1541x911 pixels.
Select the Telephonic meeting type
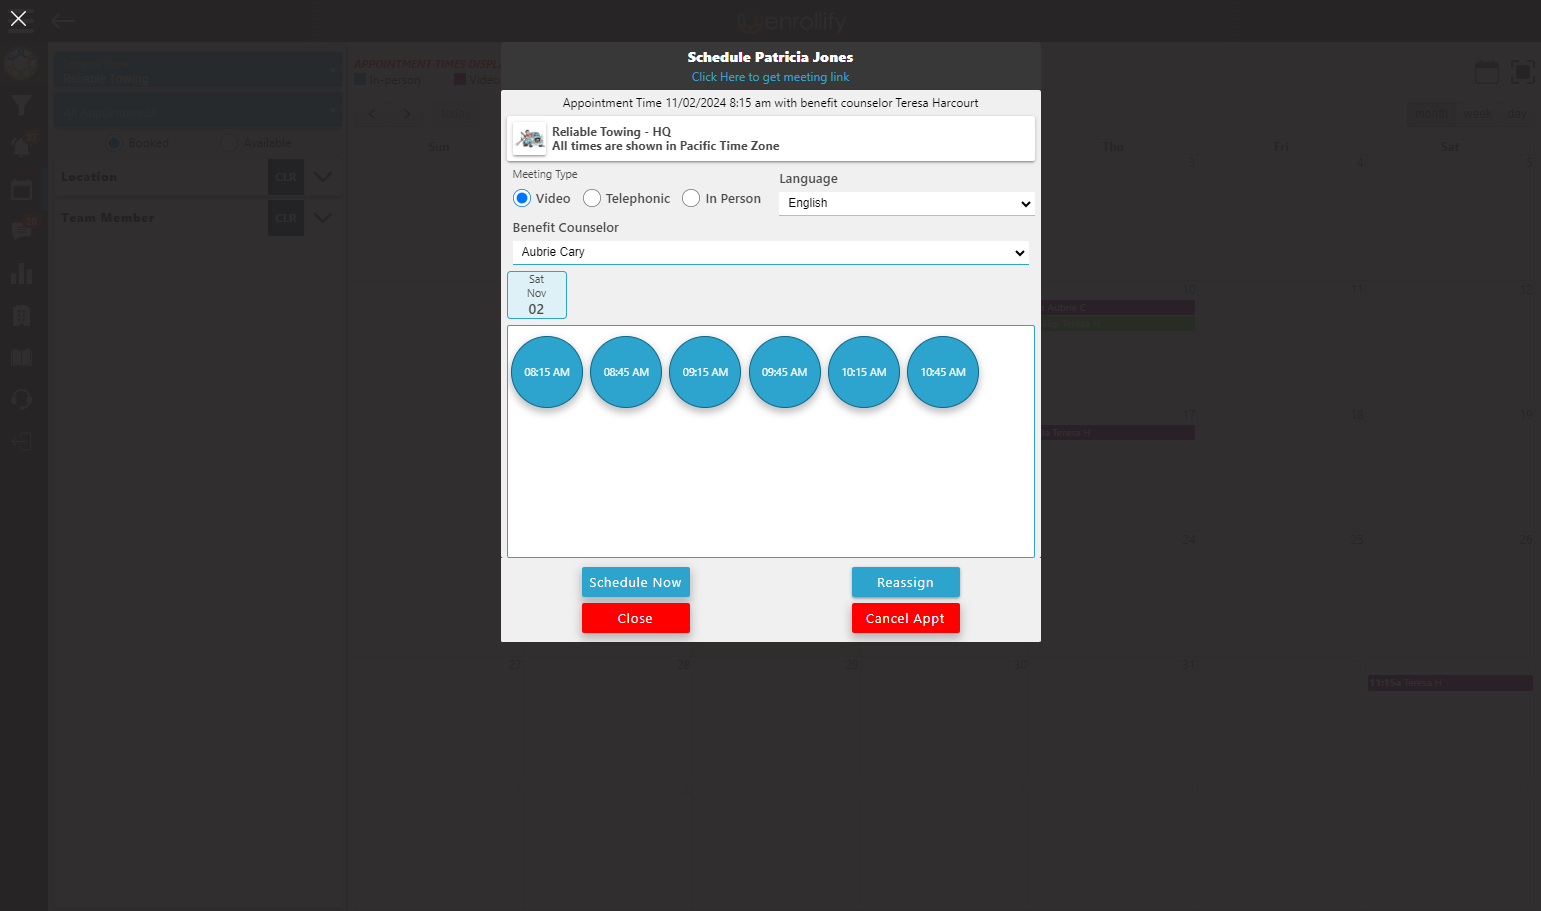tap(592, 198)
